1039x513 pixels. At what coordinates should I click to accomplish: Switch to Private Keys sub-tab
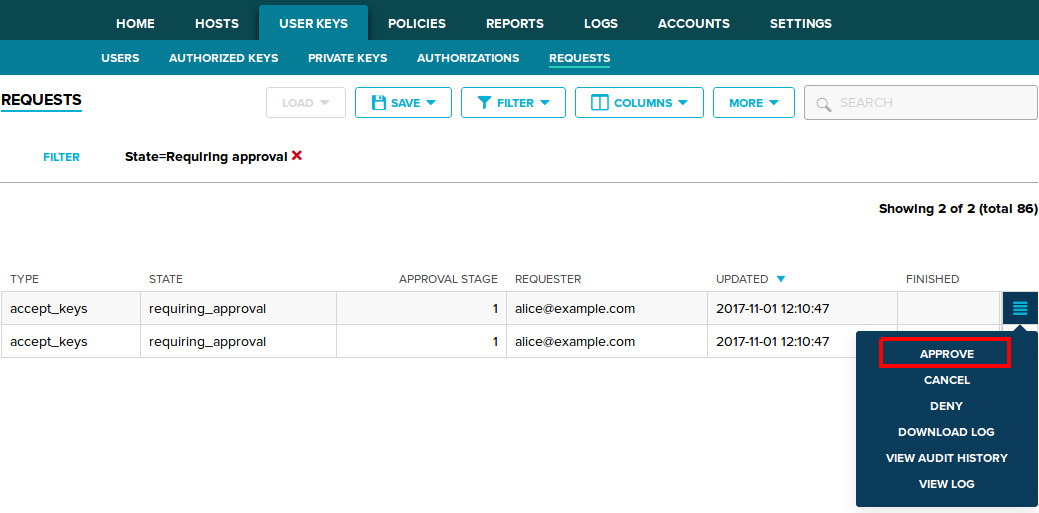(347, 58)
